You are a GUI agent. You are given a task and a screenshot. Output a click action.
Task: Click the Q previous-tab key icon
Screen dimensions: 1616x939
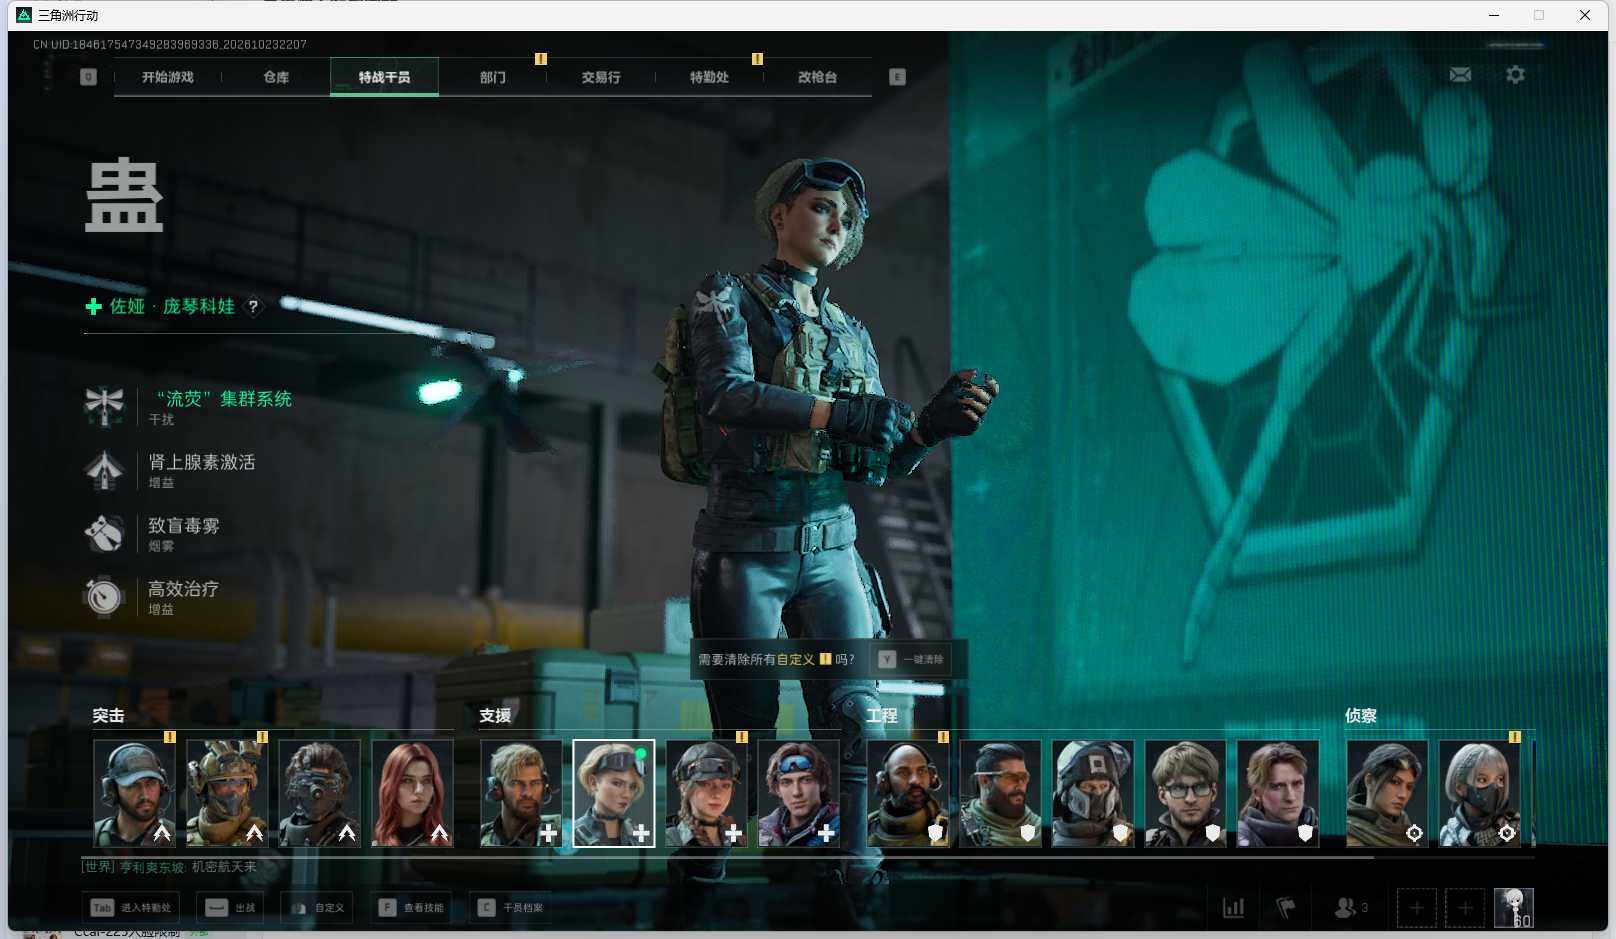88,77
